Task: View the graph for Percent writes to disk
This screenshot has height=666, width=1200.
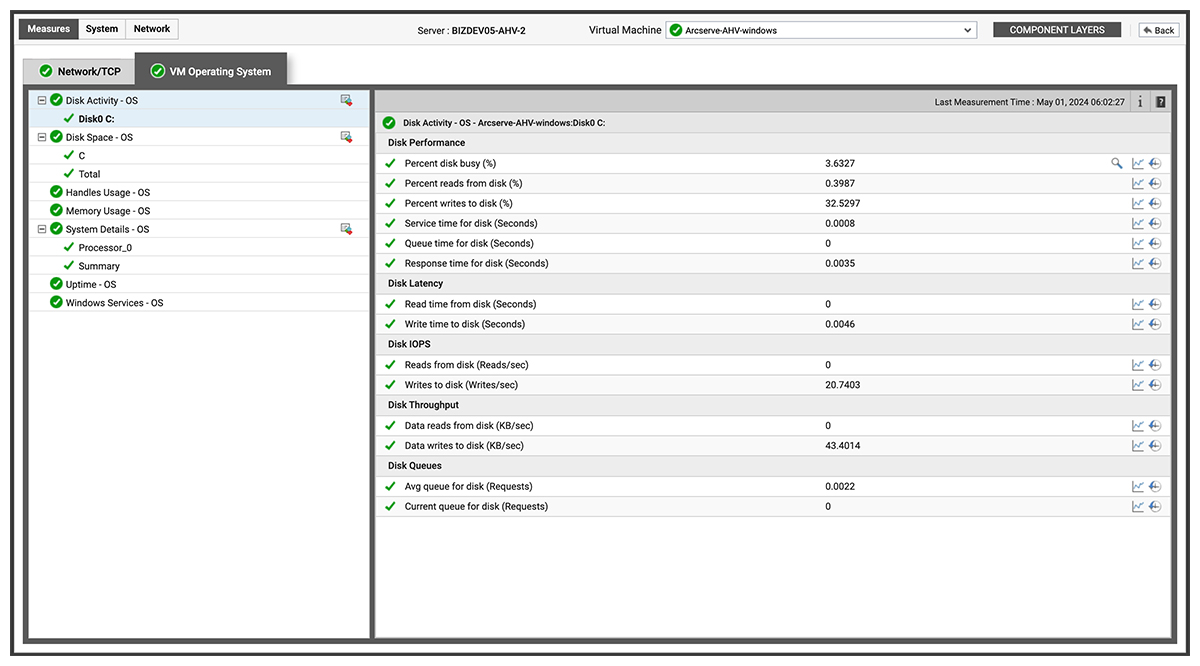Action: pyautogui.click(x=1138, y=203)
